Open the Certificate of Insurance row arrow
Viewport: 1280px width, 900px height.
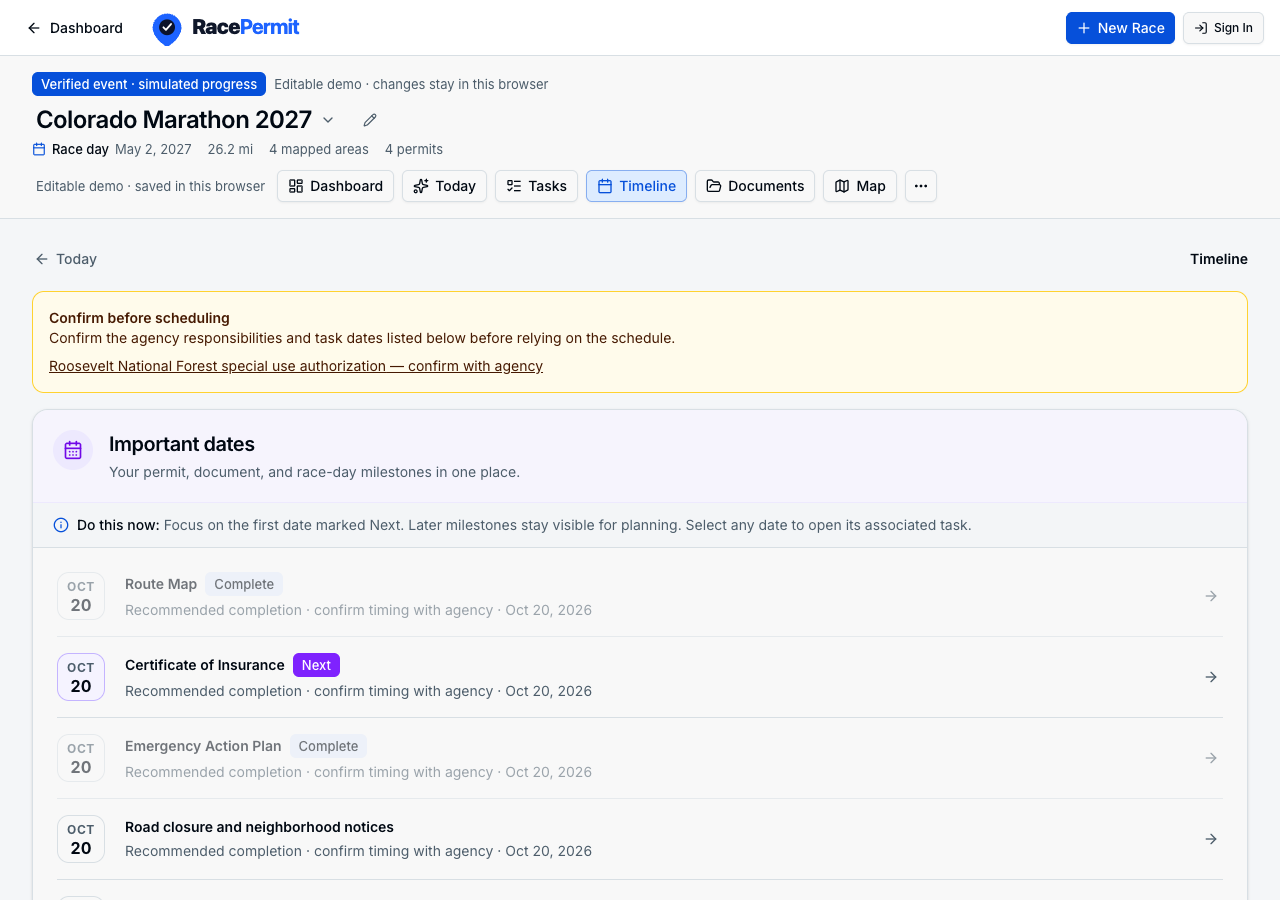tap(1211, 677)
